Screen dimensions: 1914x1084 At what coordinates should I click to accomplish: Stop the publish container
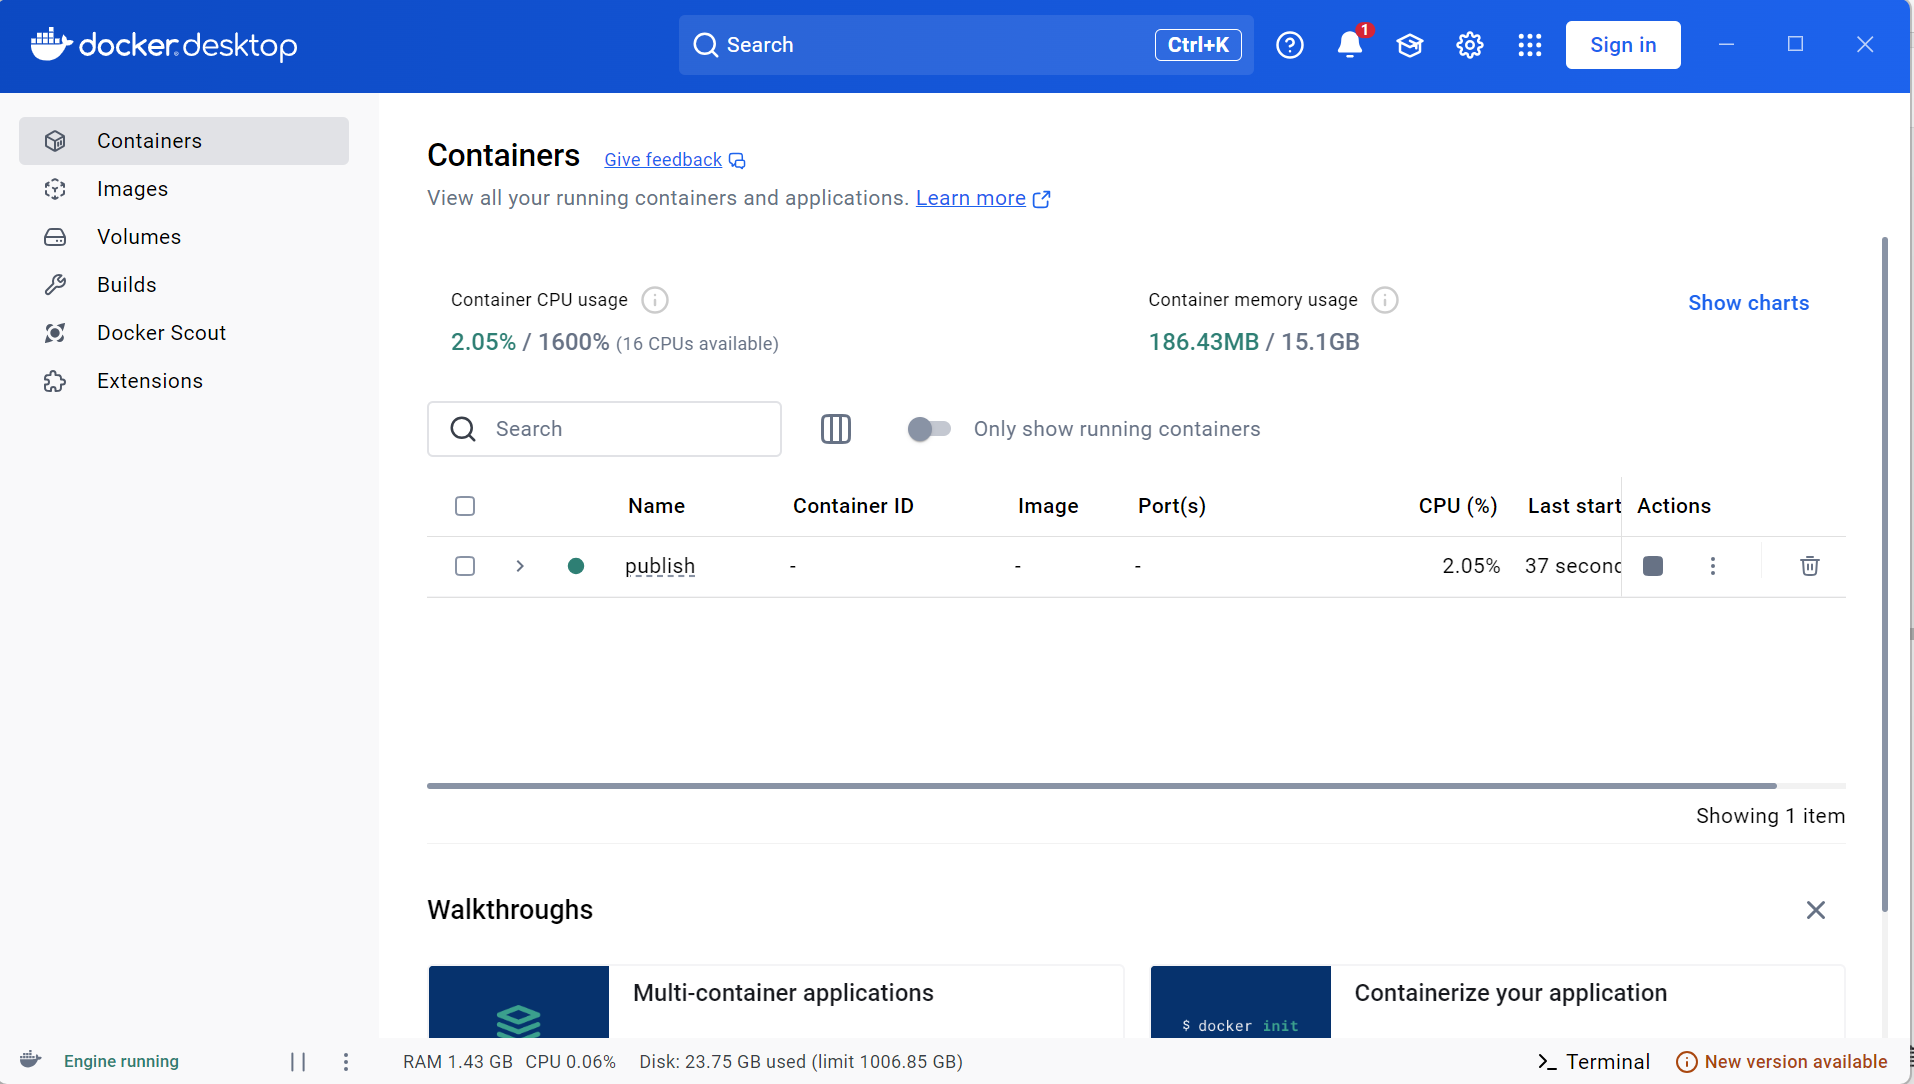[1653, 566]
